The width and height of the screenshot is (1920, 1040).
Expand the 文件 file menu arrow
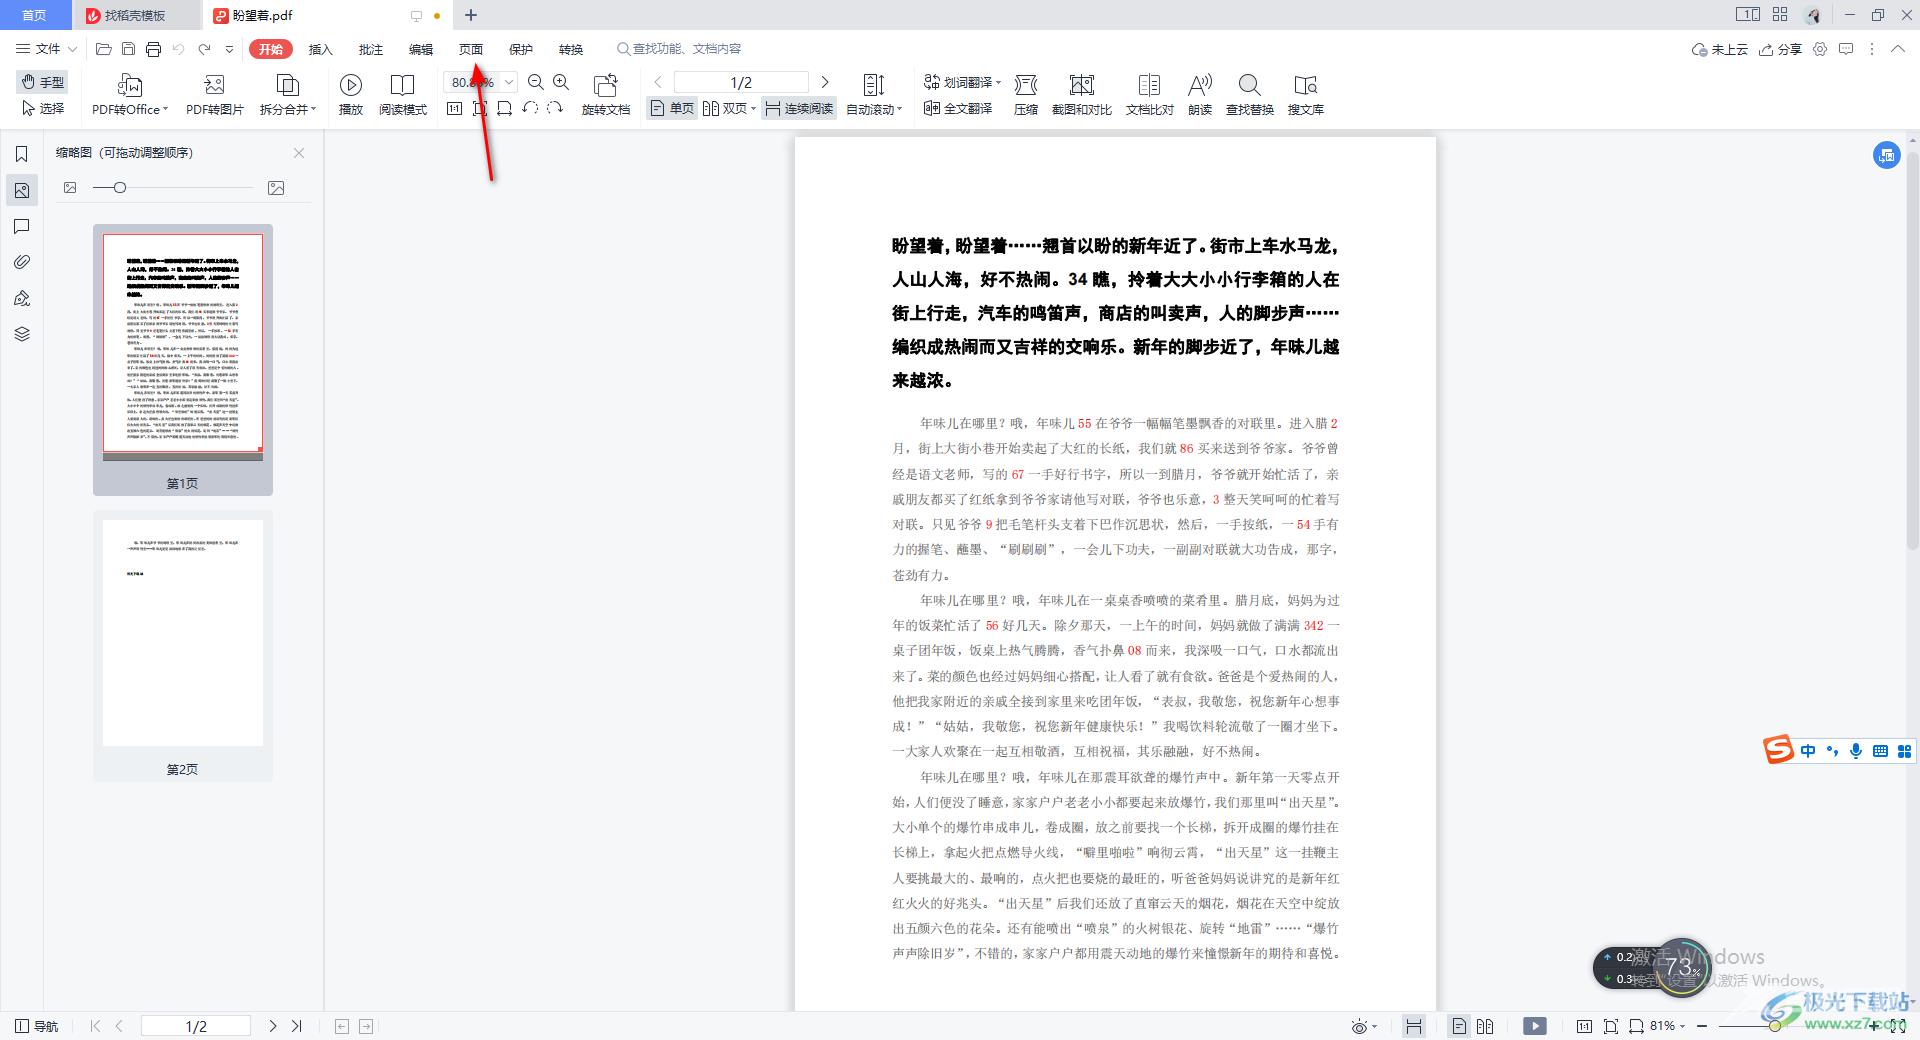click(72, 49)
